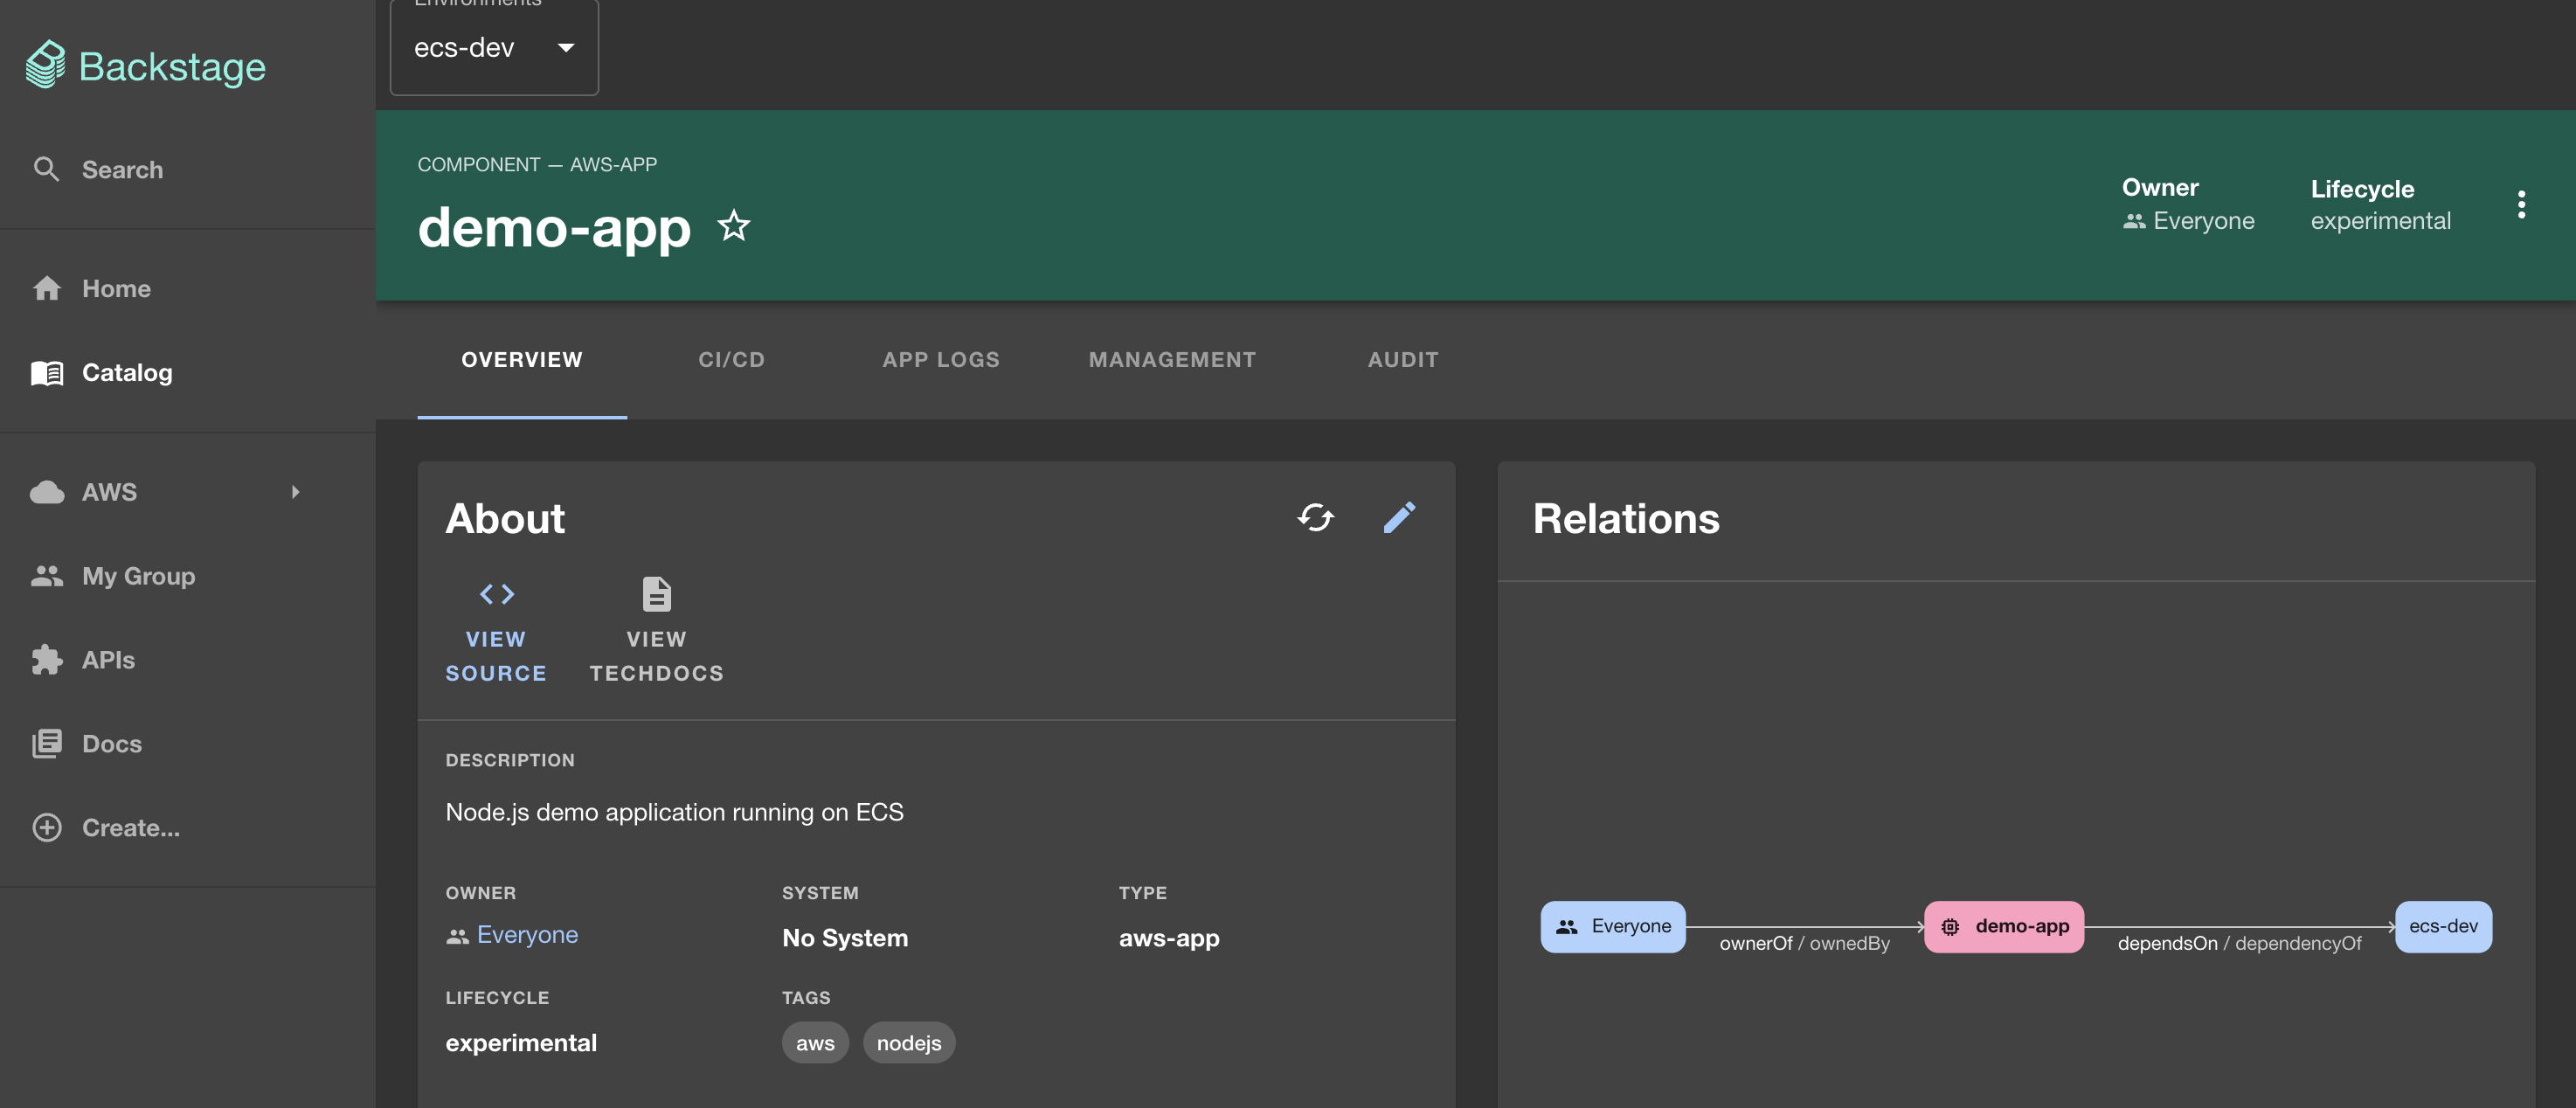This screenshot has width=2576, height=1108.
Task: Edit metadata with the pencil icon
Action: tap(1399, 517)
